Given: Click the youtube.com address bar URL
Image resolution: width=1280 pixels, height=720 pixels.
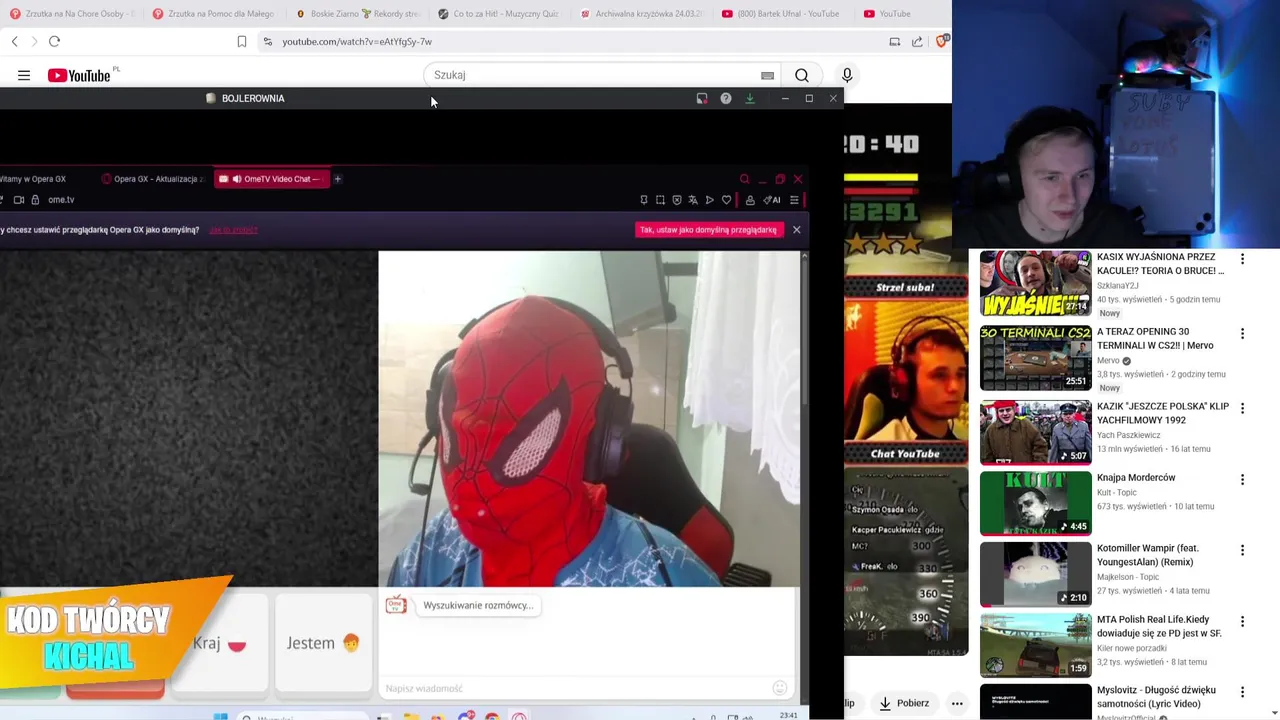Looking at the screenshot, I should 357,42.
